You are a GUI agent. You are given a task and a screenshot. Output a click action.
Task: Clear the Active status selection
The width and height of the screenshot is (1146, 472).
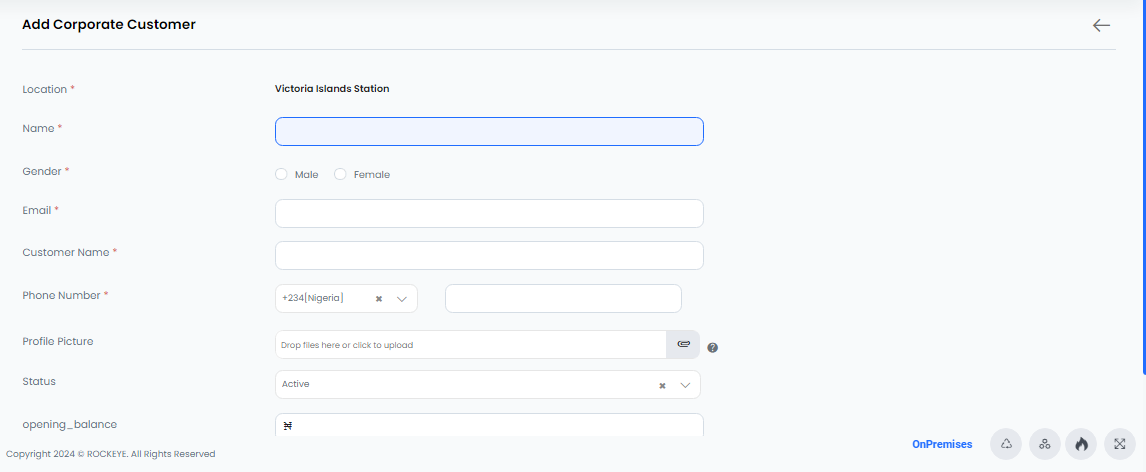[x=662, y=386]
